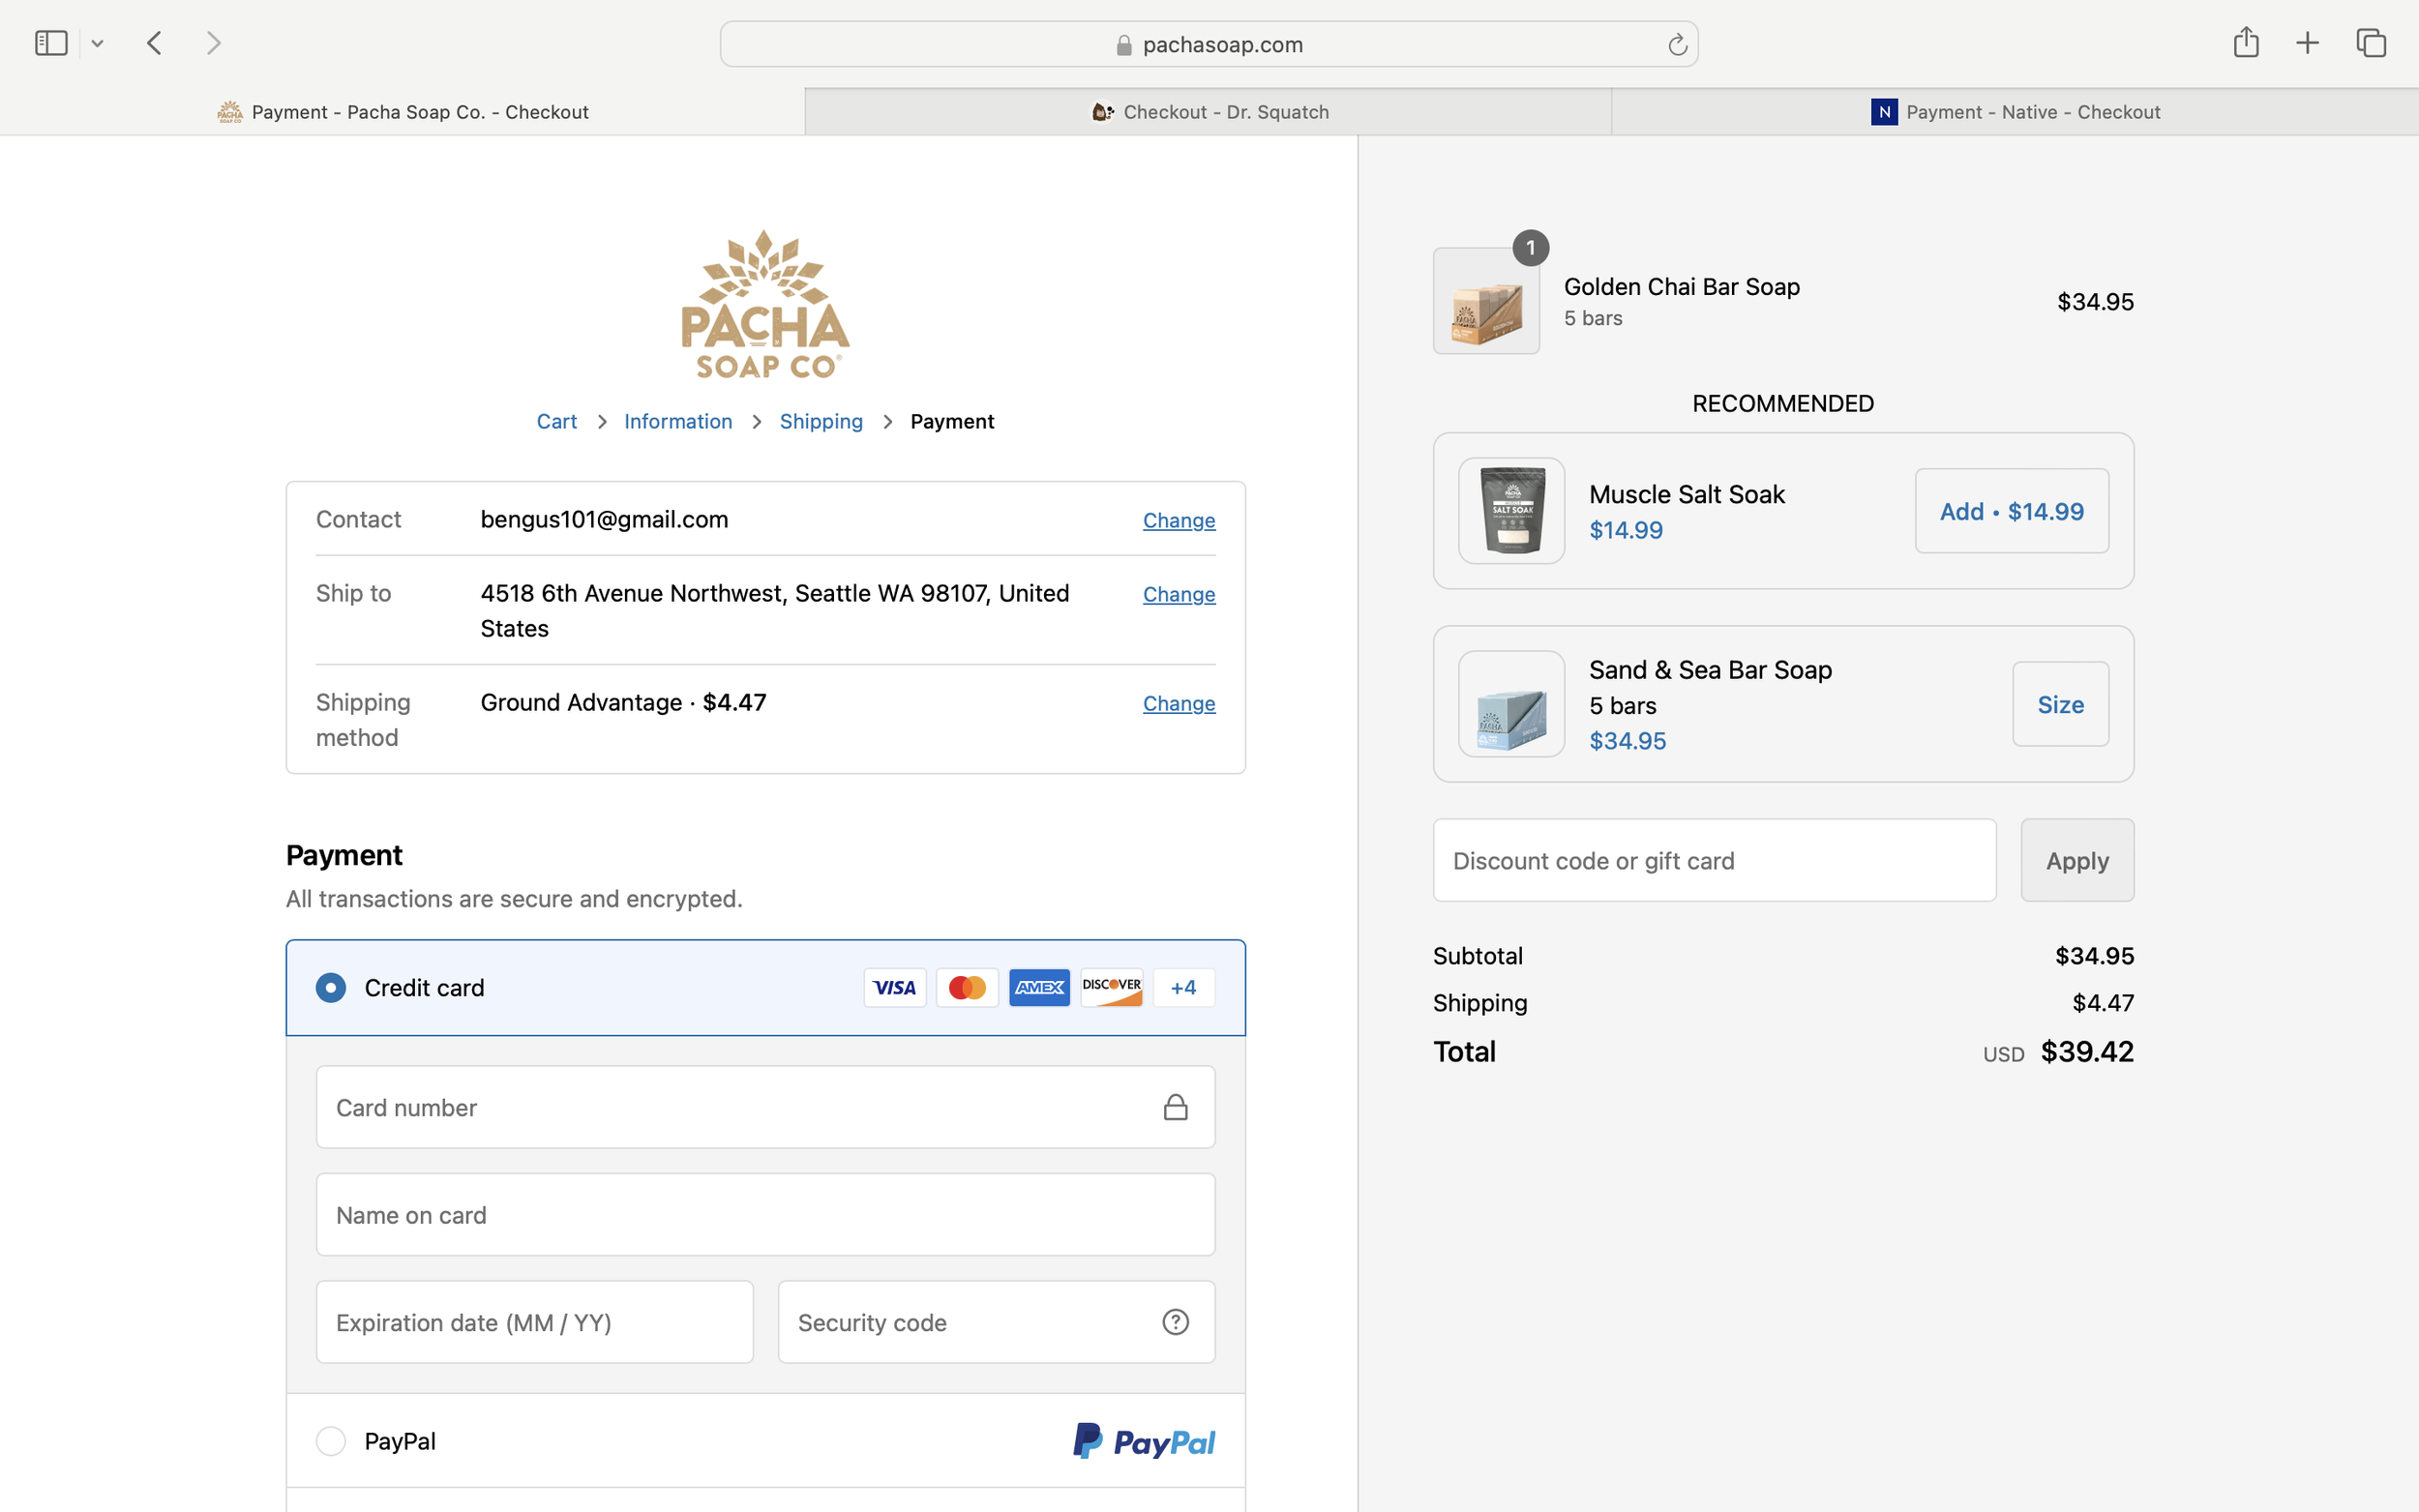The image size is (2419, 1512).
Task: Open the Share menu
Action: click(x=2246, y=42)
